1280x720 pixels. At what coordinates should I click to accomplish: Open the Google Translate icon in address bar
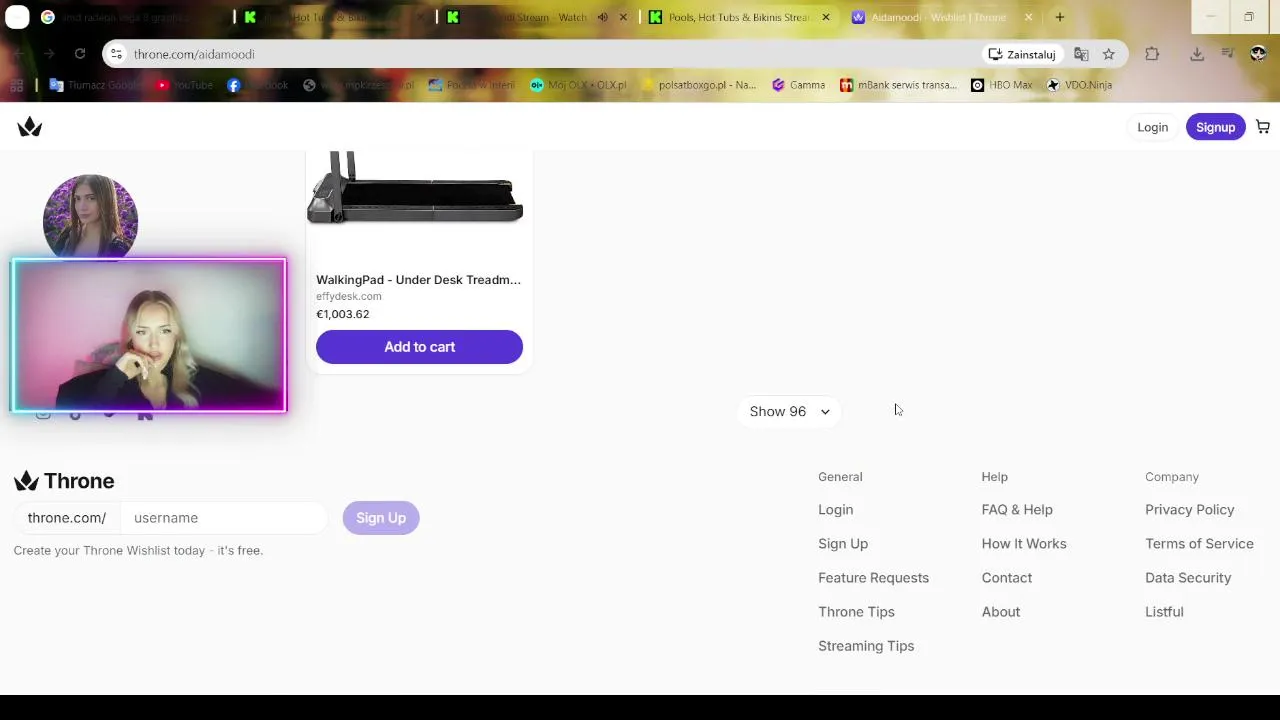point(1081,54)
